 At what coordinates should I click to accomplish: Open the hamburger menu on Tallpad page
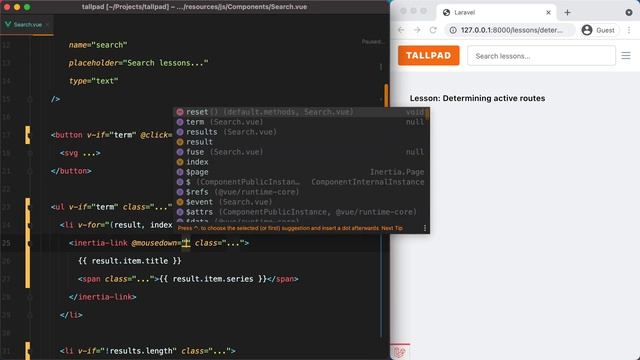626,56
